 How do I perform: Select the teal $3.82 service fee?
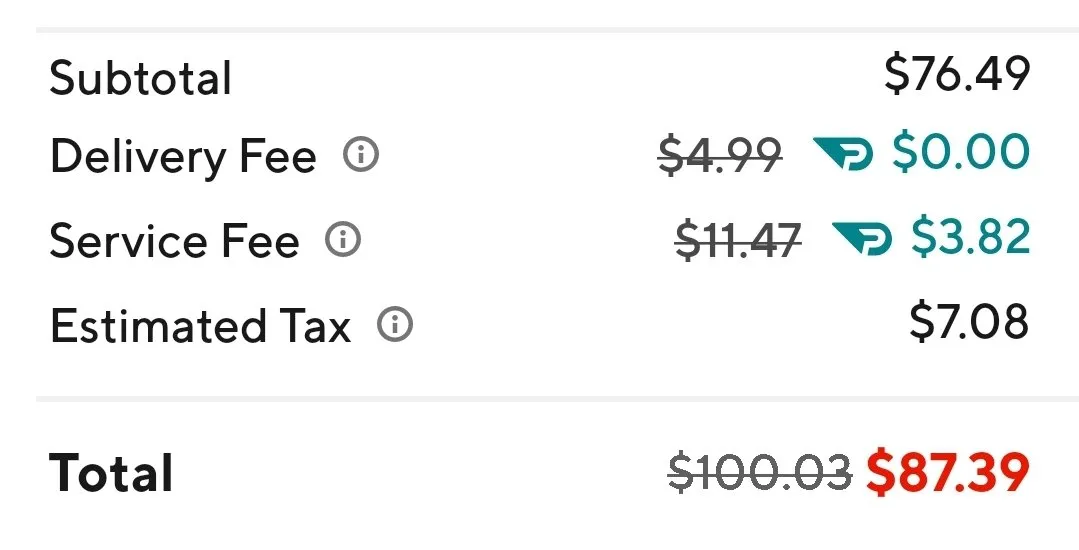click(x=970, y=237)
